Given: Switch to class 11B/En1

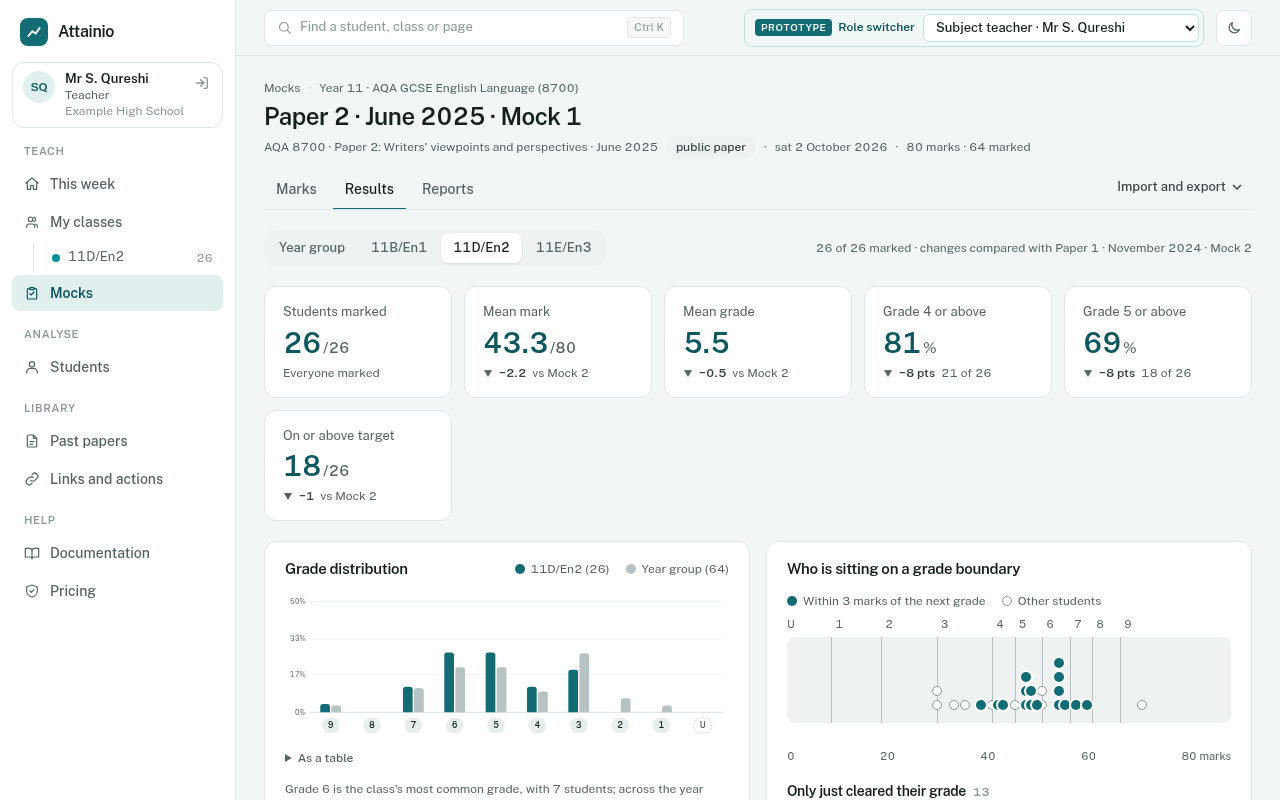Looking at the screenshot, I should click(x=399, y=248).
